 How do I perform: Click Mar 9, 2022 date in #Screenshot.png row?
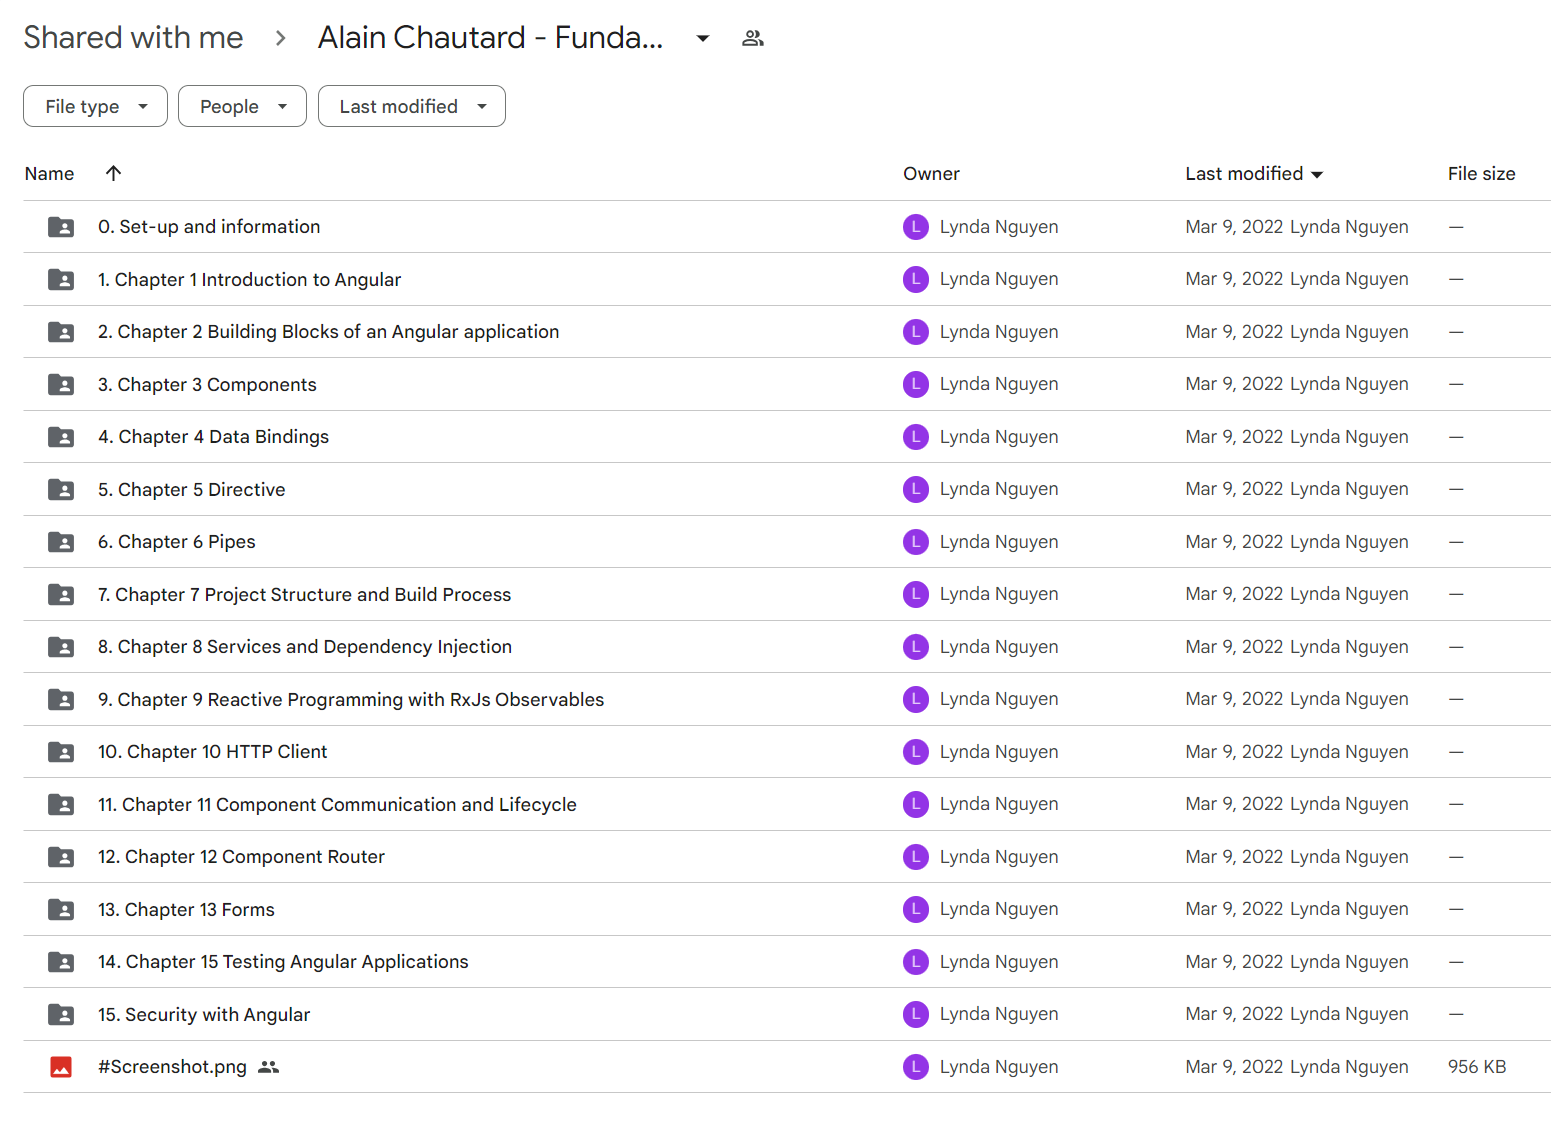[1234, 1067]
